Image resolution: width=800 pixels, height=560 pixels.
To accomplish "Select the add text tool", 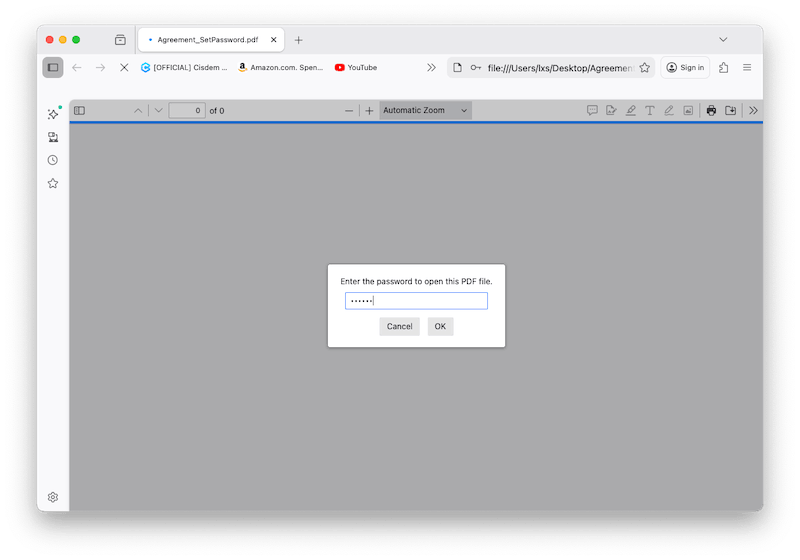I will click(x=649, y=111).
